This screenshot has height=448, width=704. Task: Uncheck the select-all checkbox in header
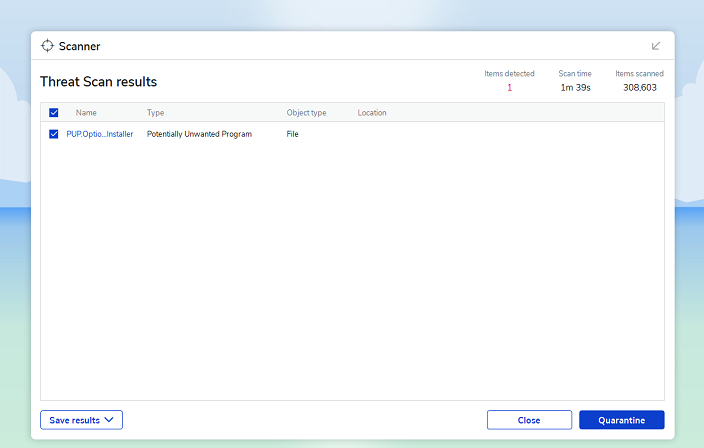[x=53, y=113]
